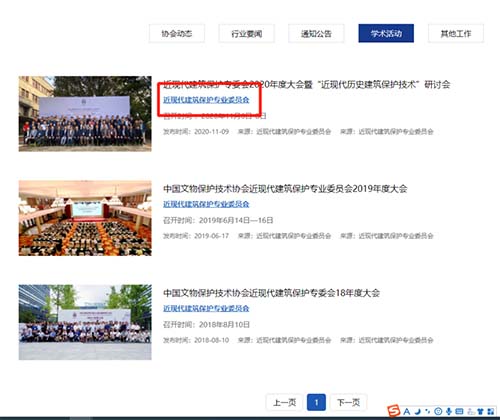The image size is (500, 420).
Task: Click 近现代建筑保护专业委员会 link under 18年度大会
Action: tap(206, 308)
